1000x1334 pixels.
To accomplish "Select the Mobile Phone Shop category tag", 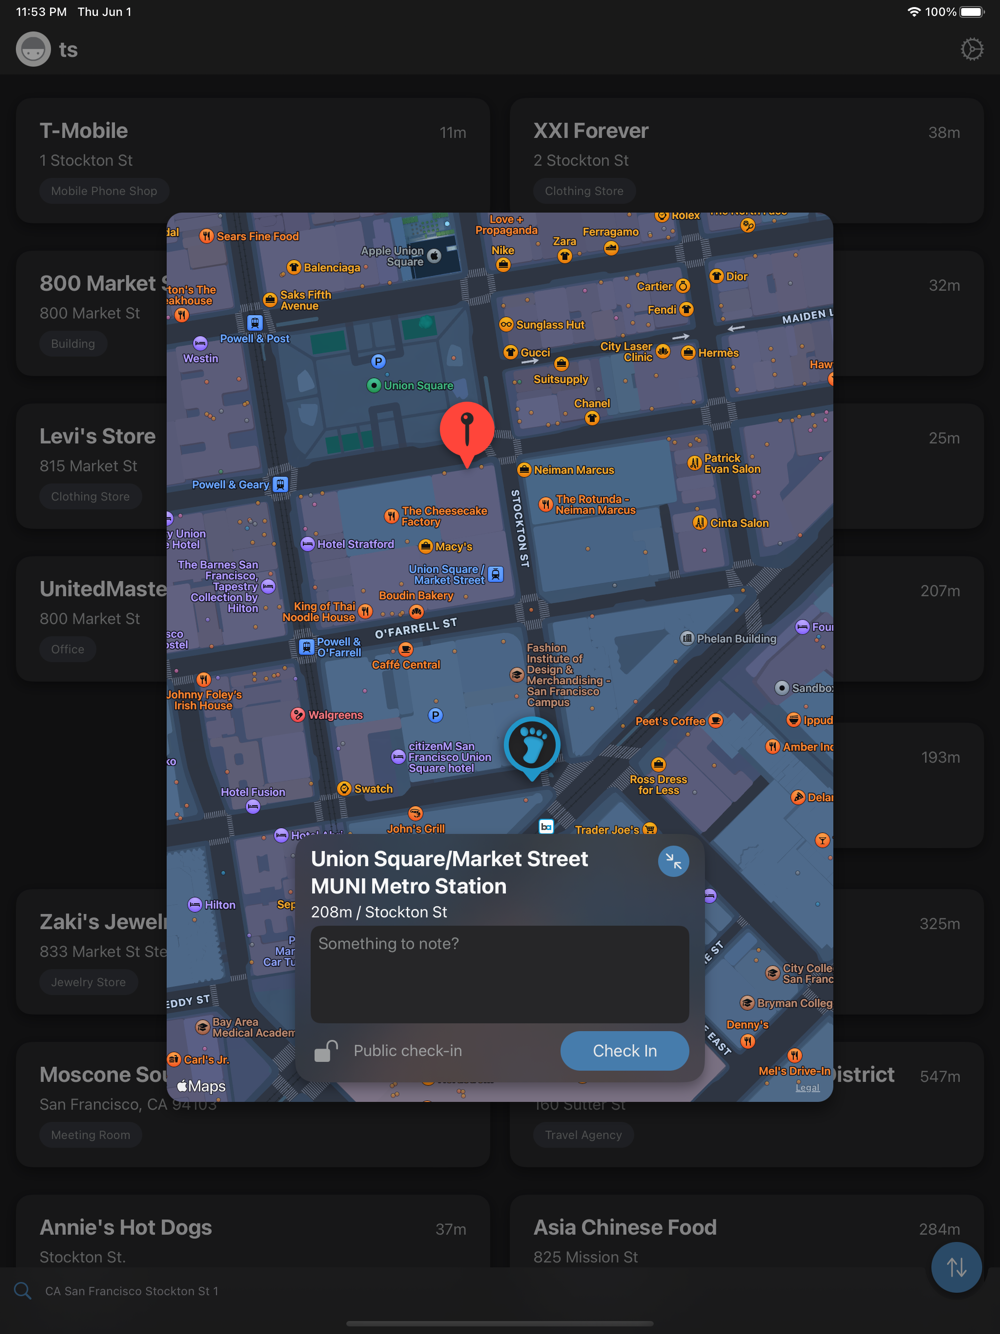I will tap(104, 191).
